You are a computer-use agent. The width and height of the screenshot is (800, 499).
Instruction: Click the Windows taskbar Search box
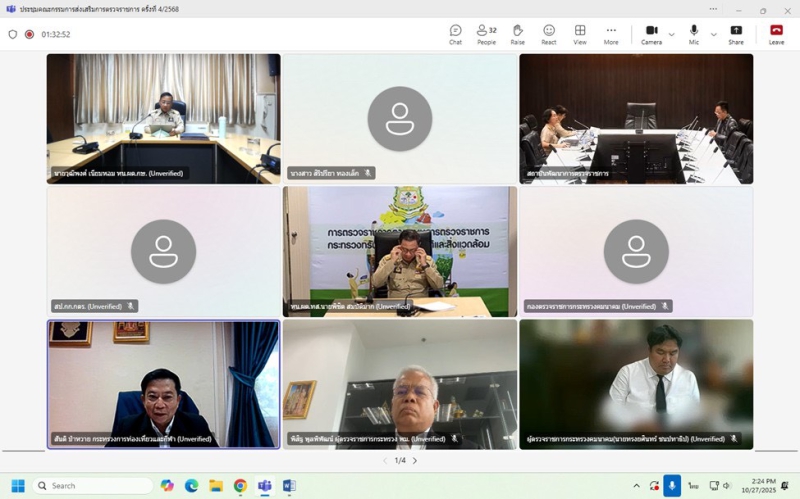click(x=93, y=486)
